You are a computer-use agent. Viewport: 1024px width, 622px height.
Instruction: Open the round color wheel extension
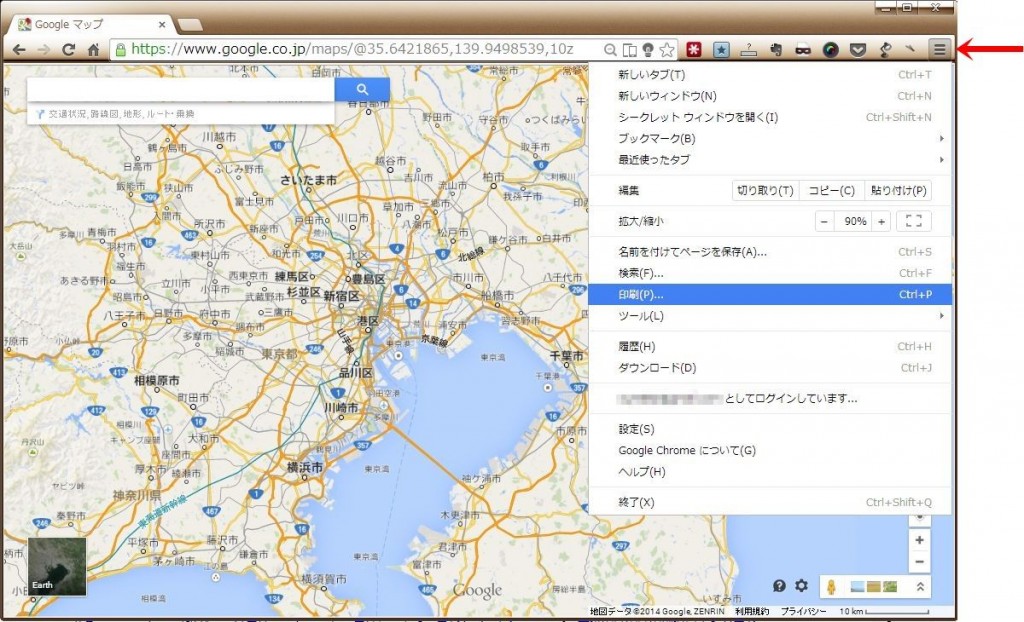click(x=830, y=50)
